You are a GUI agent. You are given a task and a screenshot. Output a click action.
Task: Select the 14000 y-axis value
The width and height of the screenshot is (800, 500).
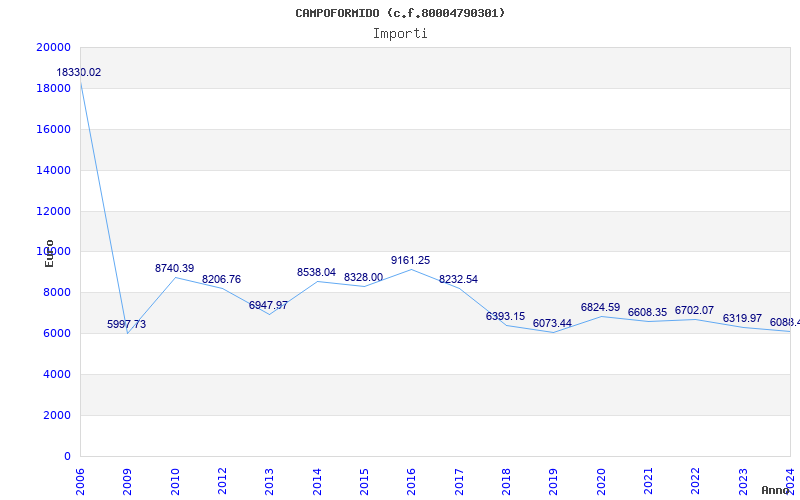tap(54, 170)
